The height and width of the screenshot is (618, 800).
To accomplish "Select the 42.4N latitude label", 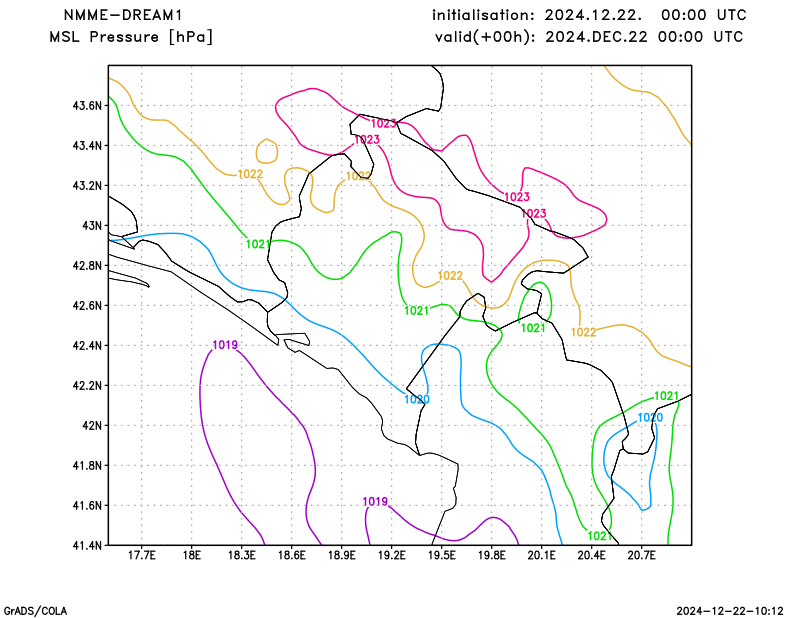I will tap(87, 345).
